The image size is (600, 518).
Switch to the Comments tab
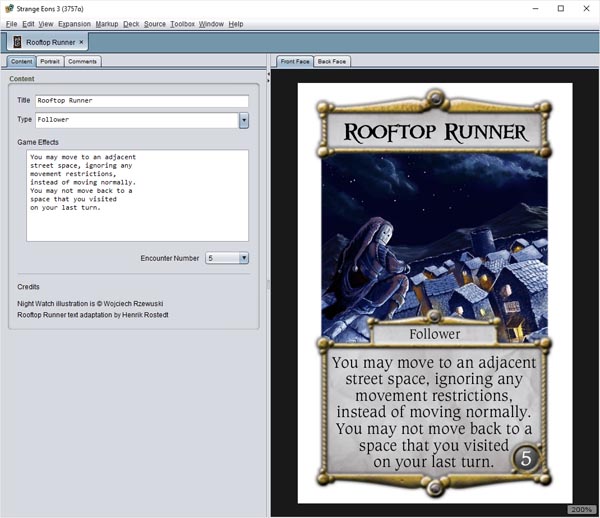[83, 61]
